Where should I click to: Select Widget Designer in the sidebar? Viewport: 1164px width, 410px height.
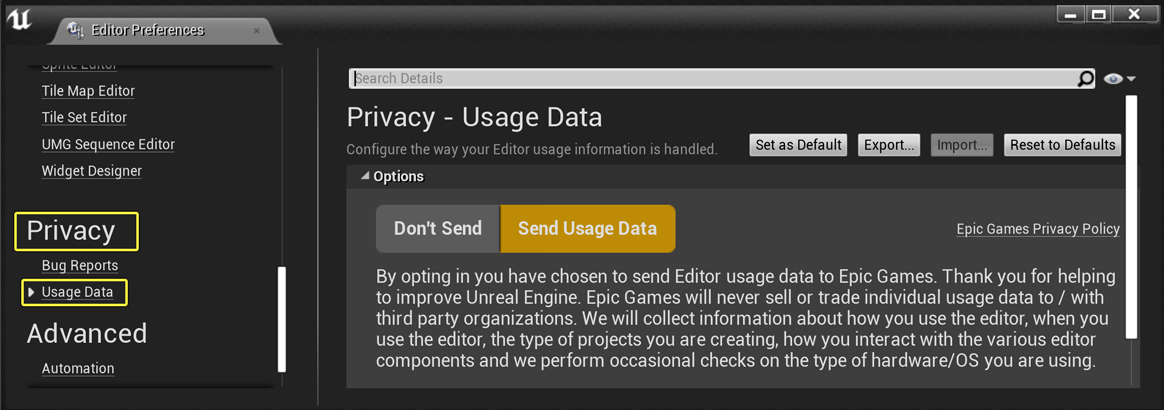pos(91,171)
